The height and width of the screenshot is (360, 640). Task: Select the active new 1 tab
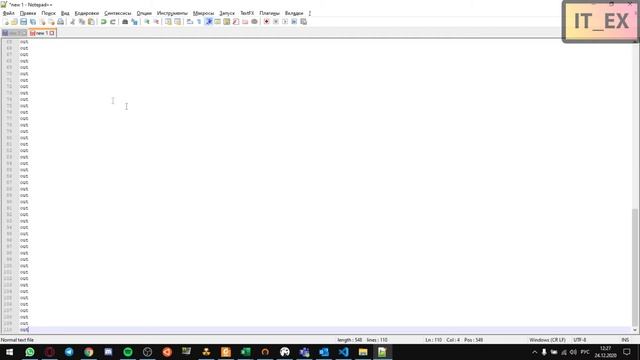[x=42, y=33]
